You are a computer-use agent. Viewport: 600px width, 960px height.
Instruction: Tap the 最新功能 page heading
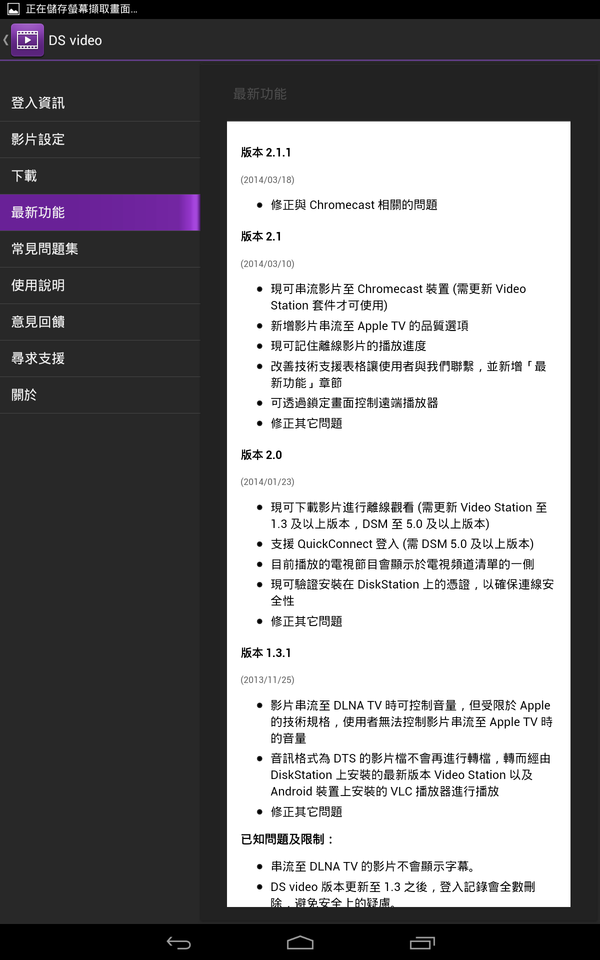[x=260, y=94]
